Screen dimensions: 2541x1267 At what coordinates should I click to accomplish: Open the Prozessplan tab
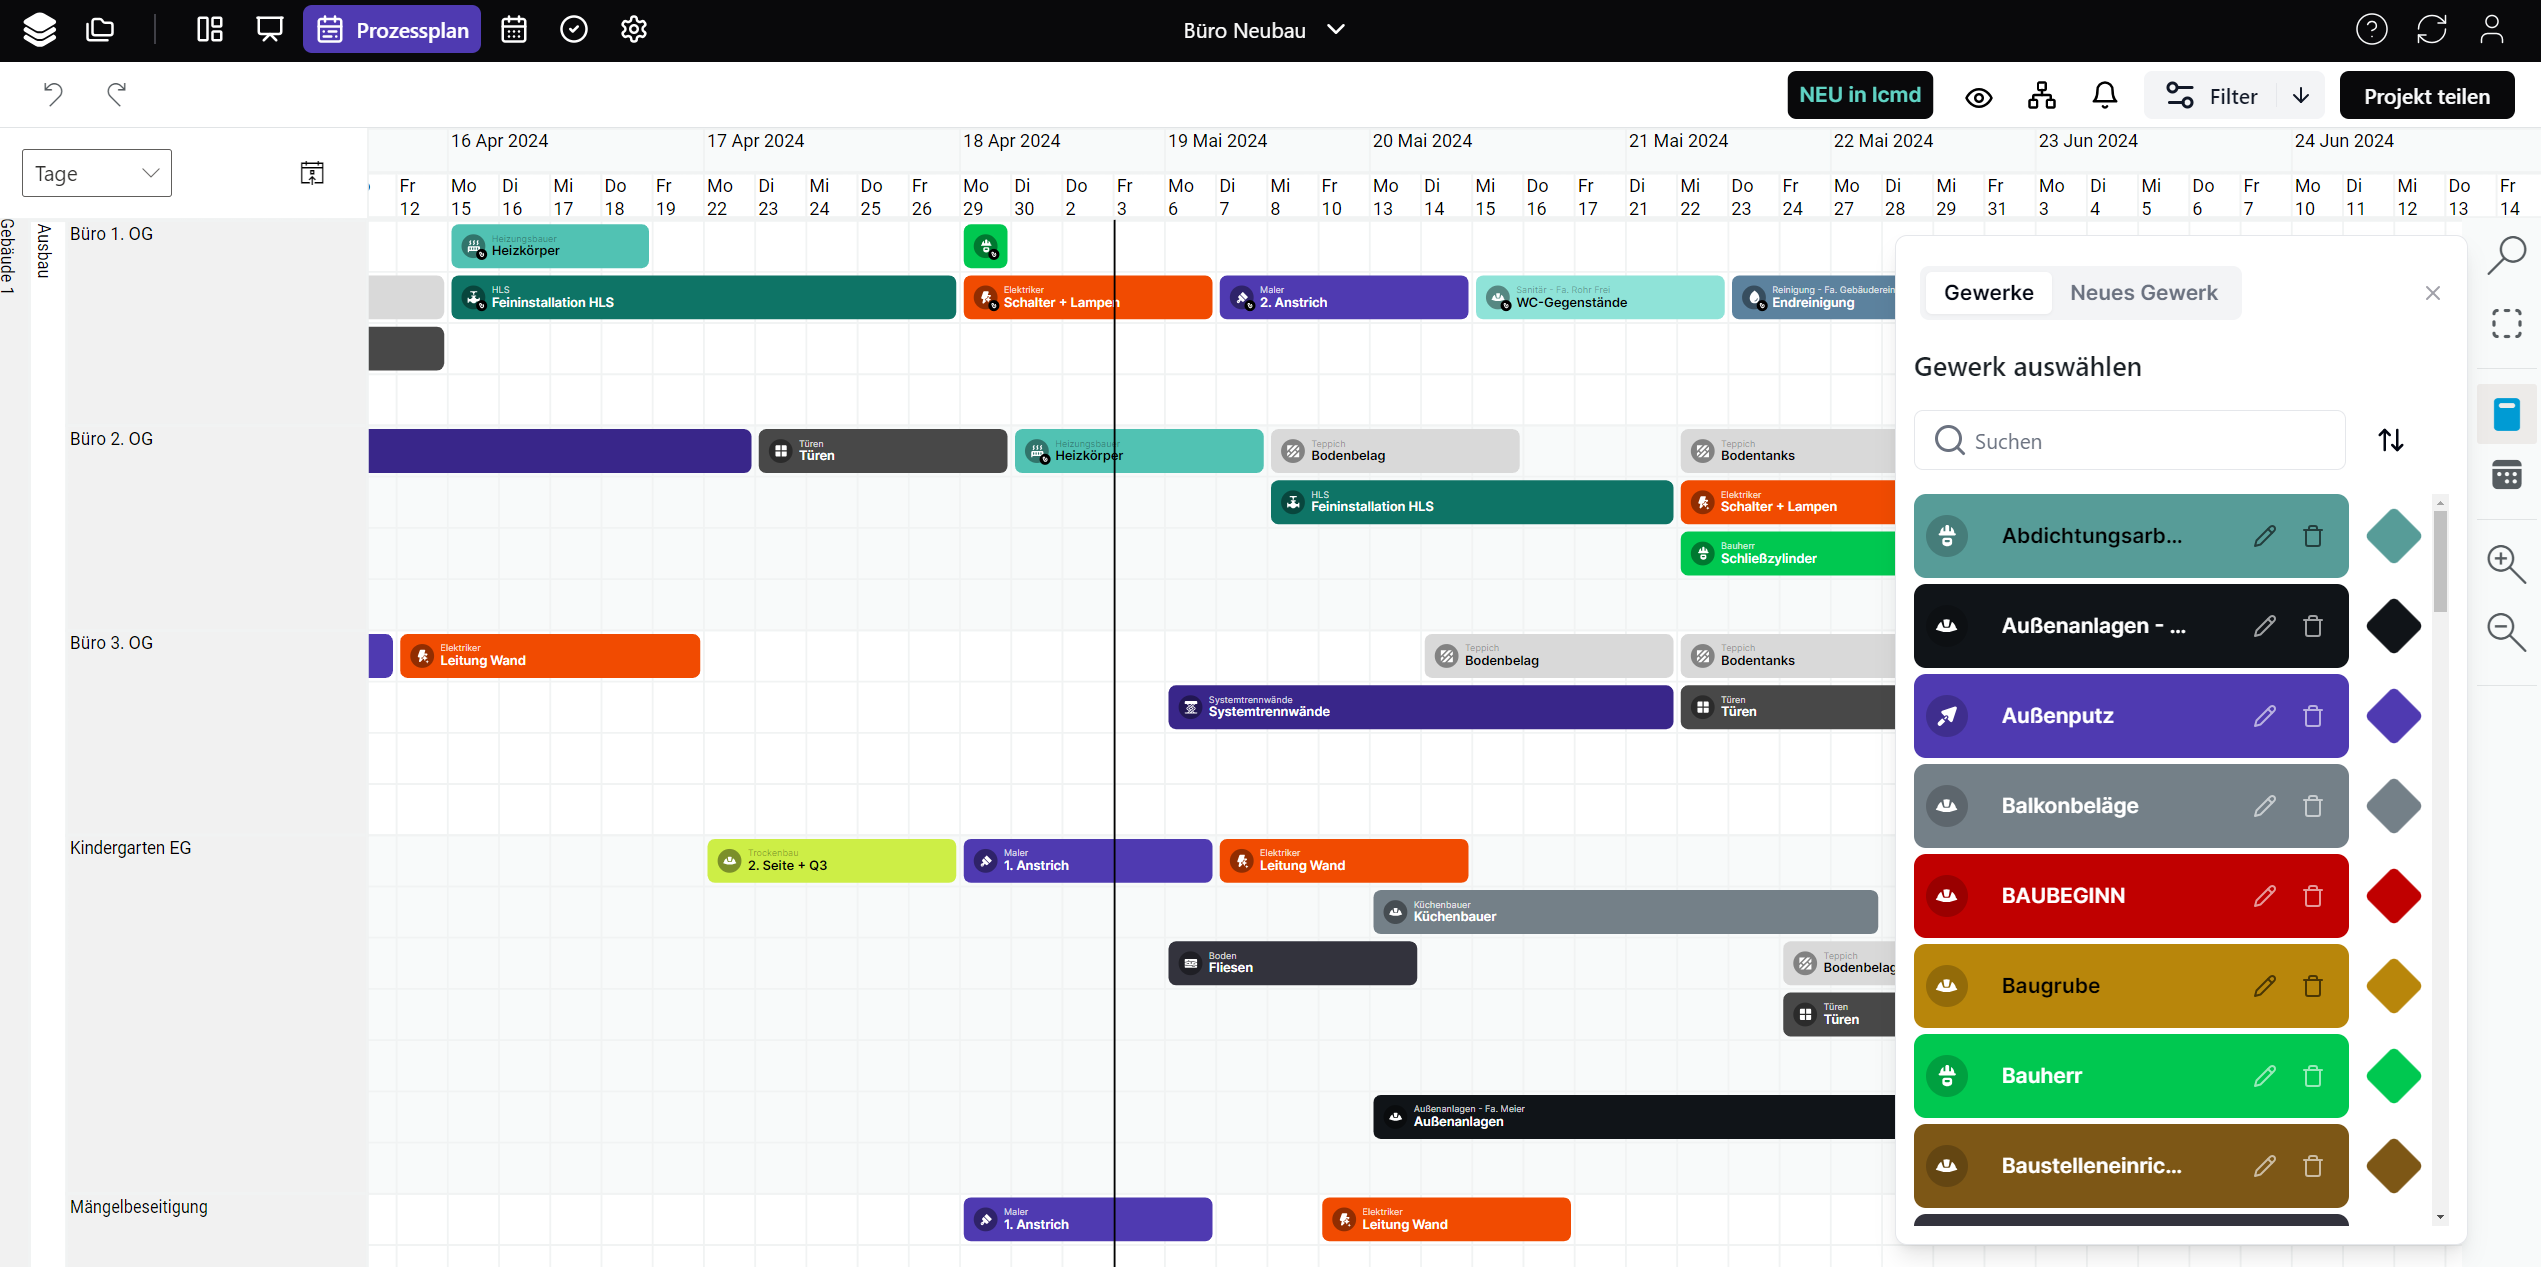(392, 30)
